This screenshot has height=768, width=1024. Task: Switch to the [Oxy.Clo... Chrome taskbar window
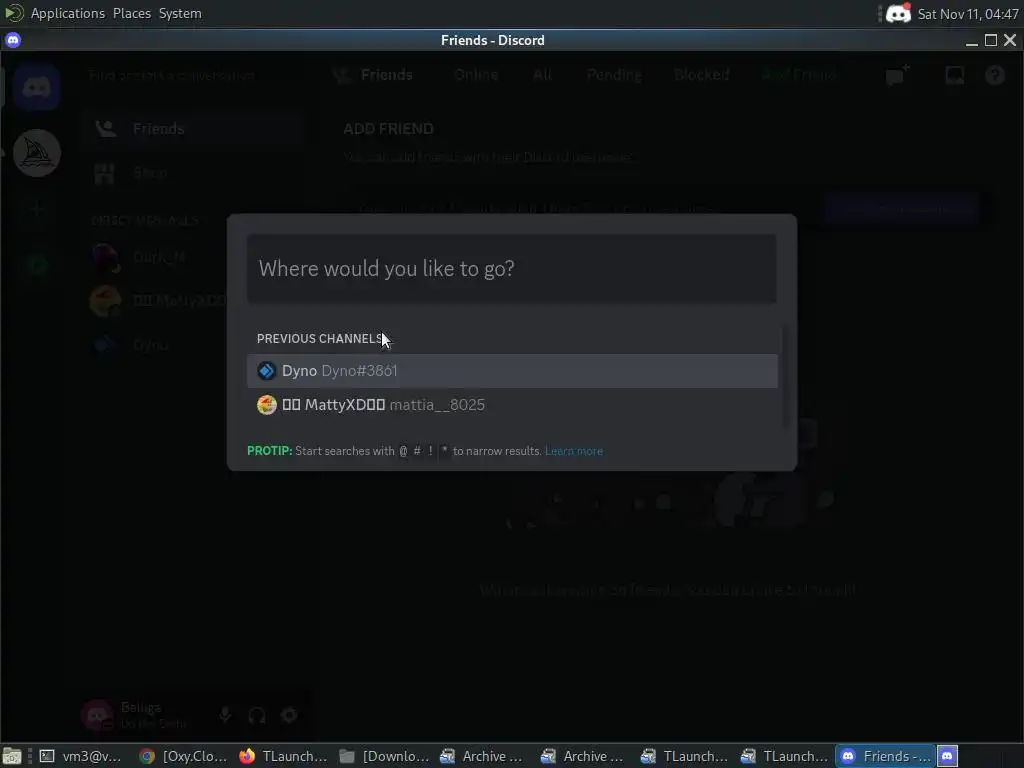(184, 756)
